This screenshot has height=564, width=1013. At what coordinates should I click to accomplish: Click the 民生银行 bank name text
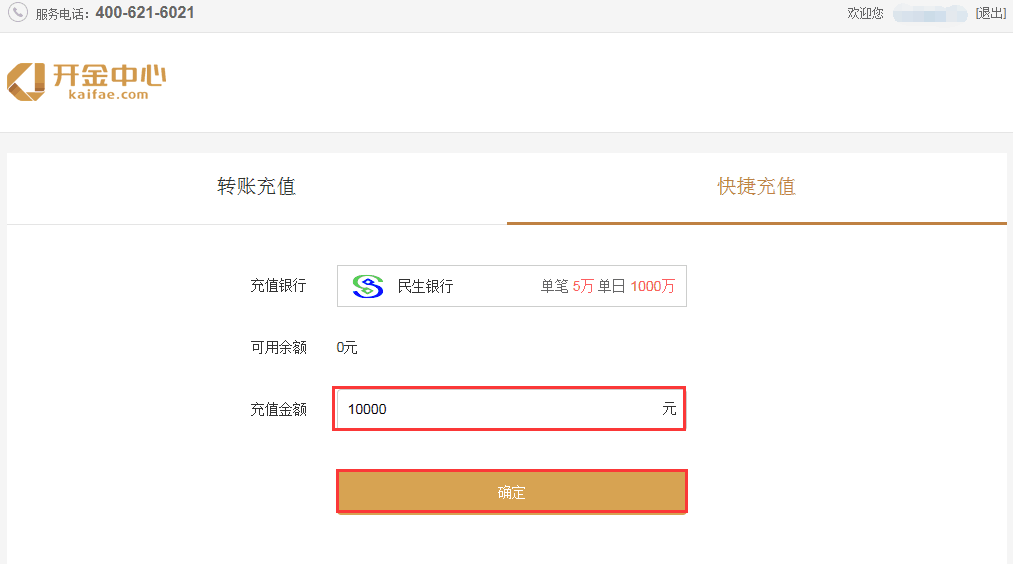[x=425, y=286]
